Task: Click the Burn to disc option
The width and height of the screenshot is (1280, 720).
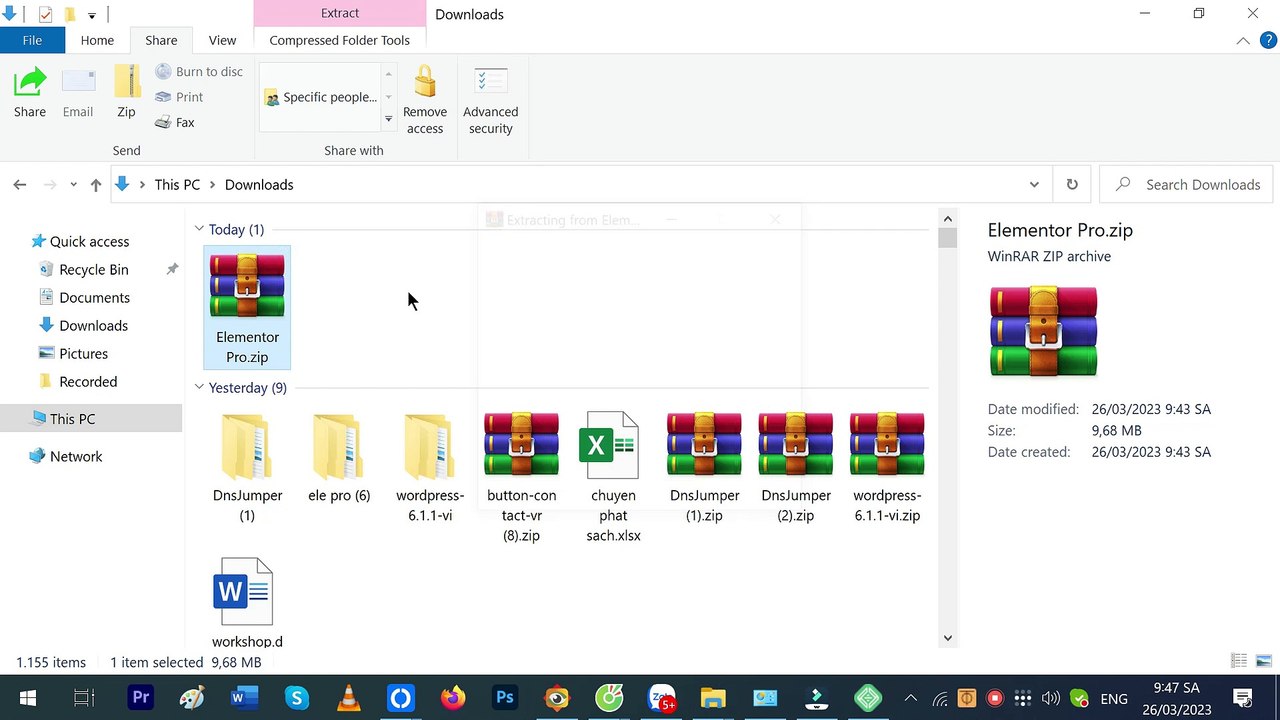Action: click(x=199, y=71)
